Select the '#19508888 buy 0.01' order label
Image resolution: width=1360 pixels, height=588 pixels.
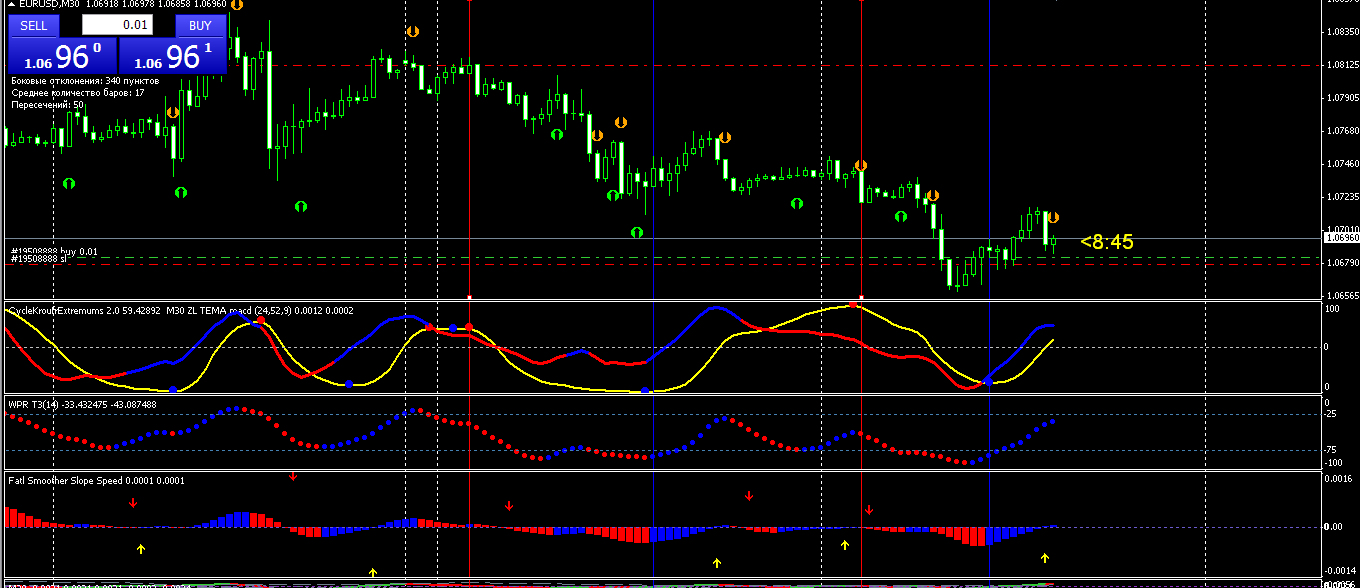pyautogui.click(x=55, y=251)
